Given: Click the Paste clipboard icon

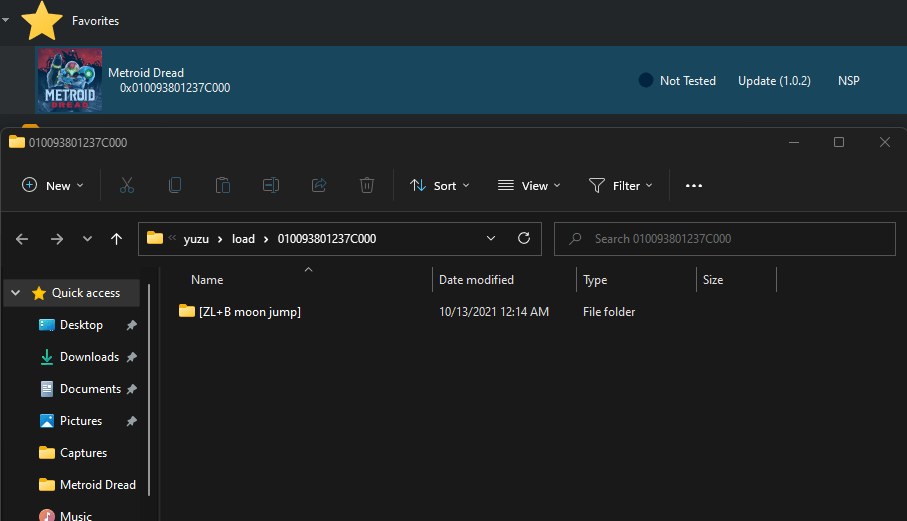Looking at the screenshot, I should tap(223, 185).
